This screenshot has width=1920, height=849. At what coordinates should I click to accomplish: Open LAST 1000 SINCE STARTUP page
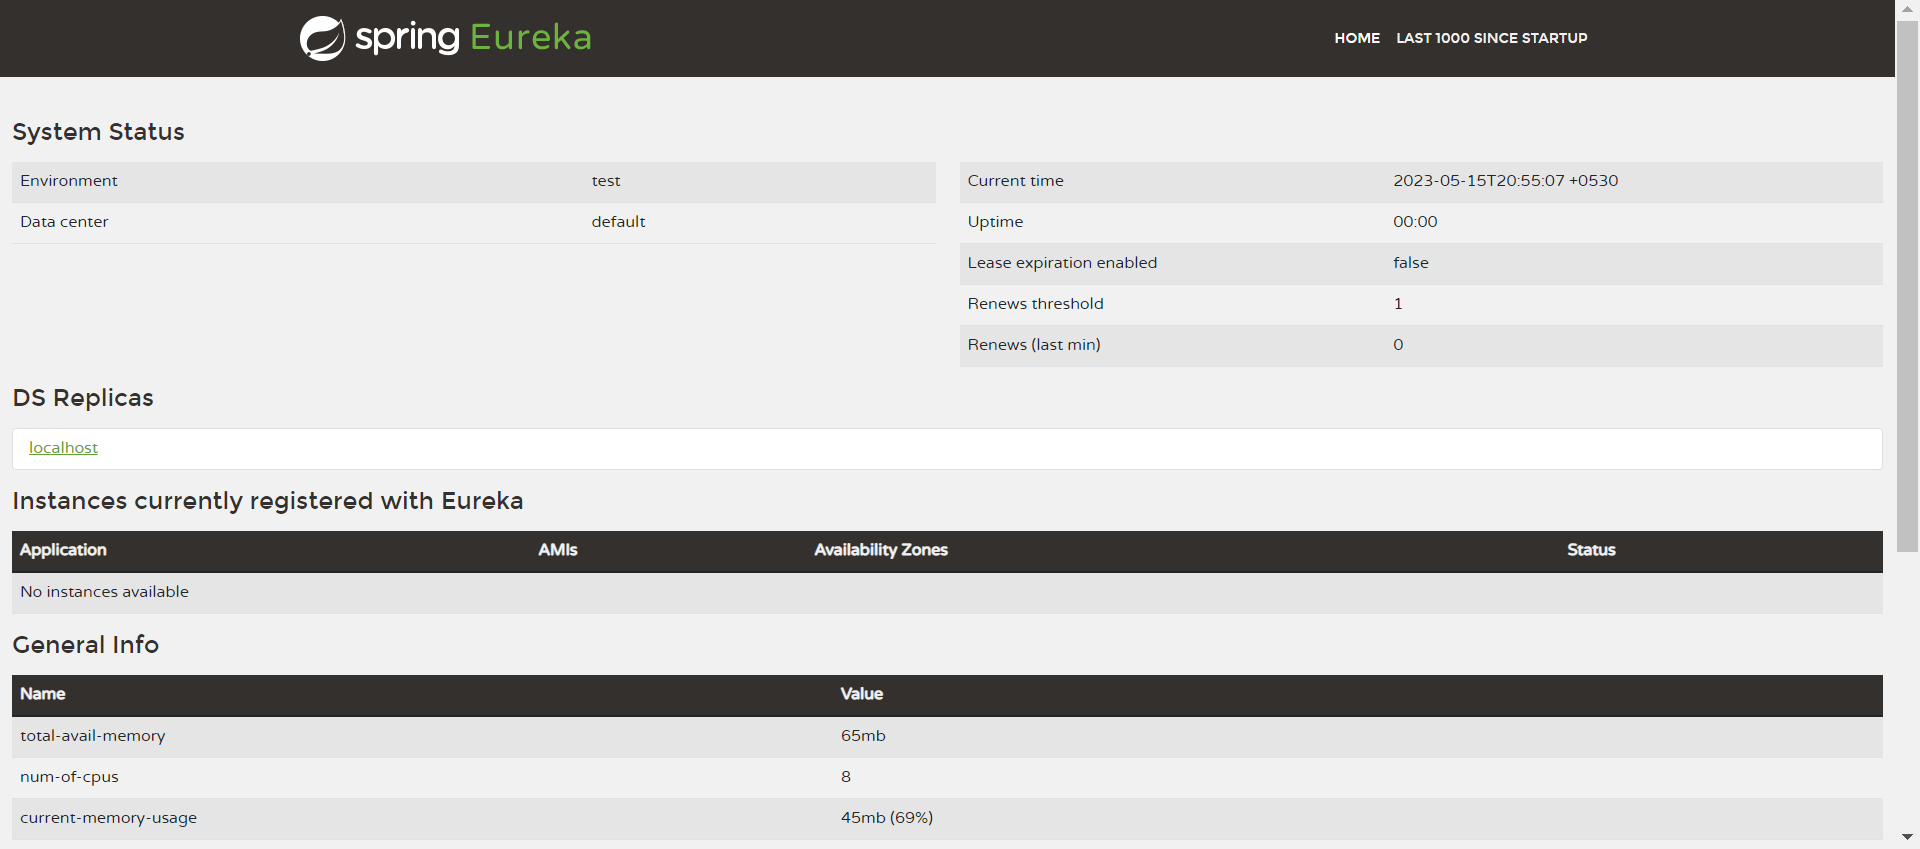pos(1491,38)
